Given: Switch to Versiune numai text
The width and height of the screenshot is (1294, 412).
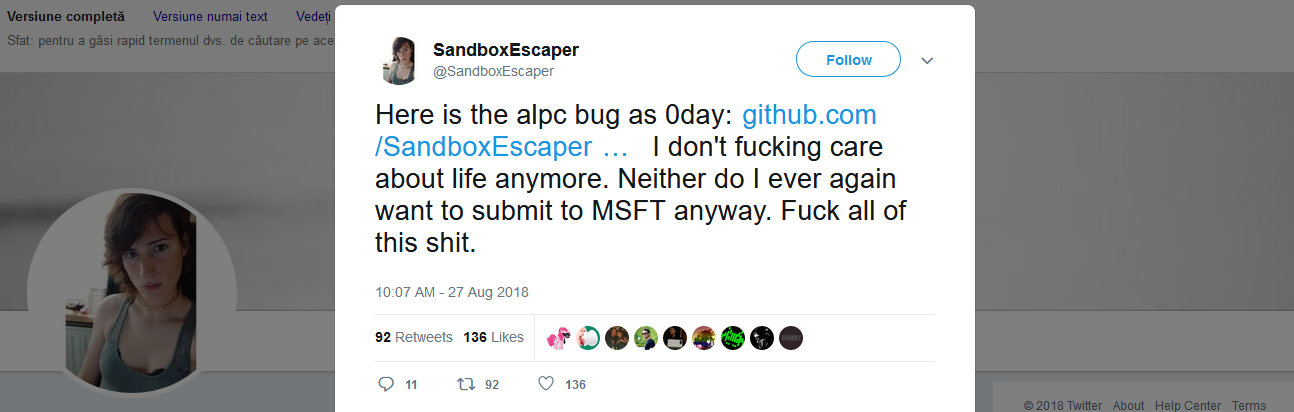Looking at the screenshot, I should point(210,17).
